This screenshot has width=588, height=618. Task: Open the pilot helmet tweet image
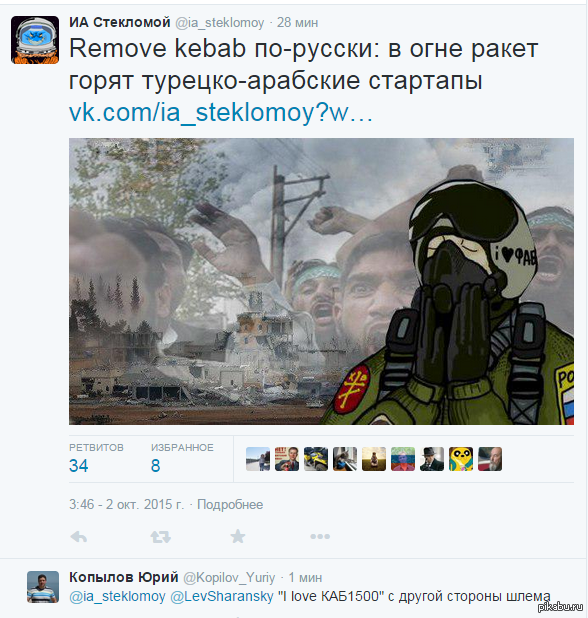(321, 281)
